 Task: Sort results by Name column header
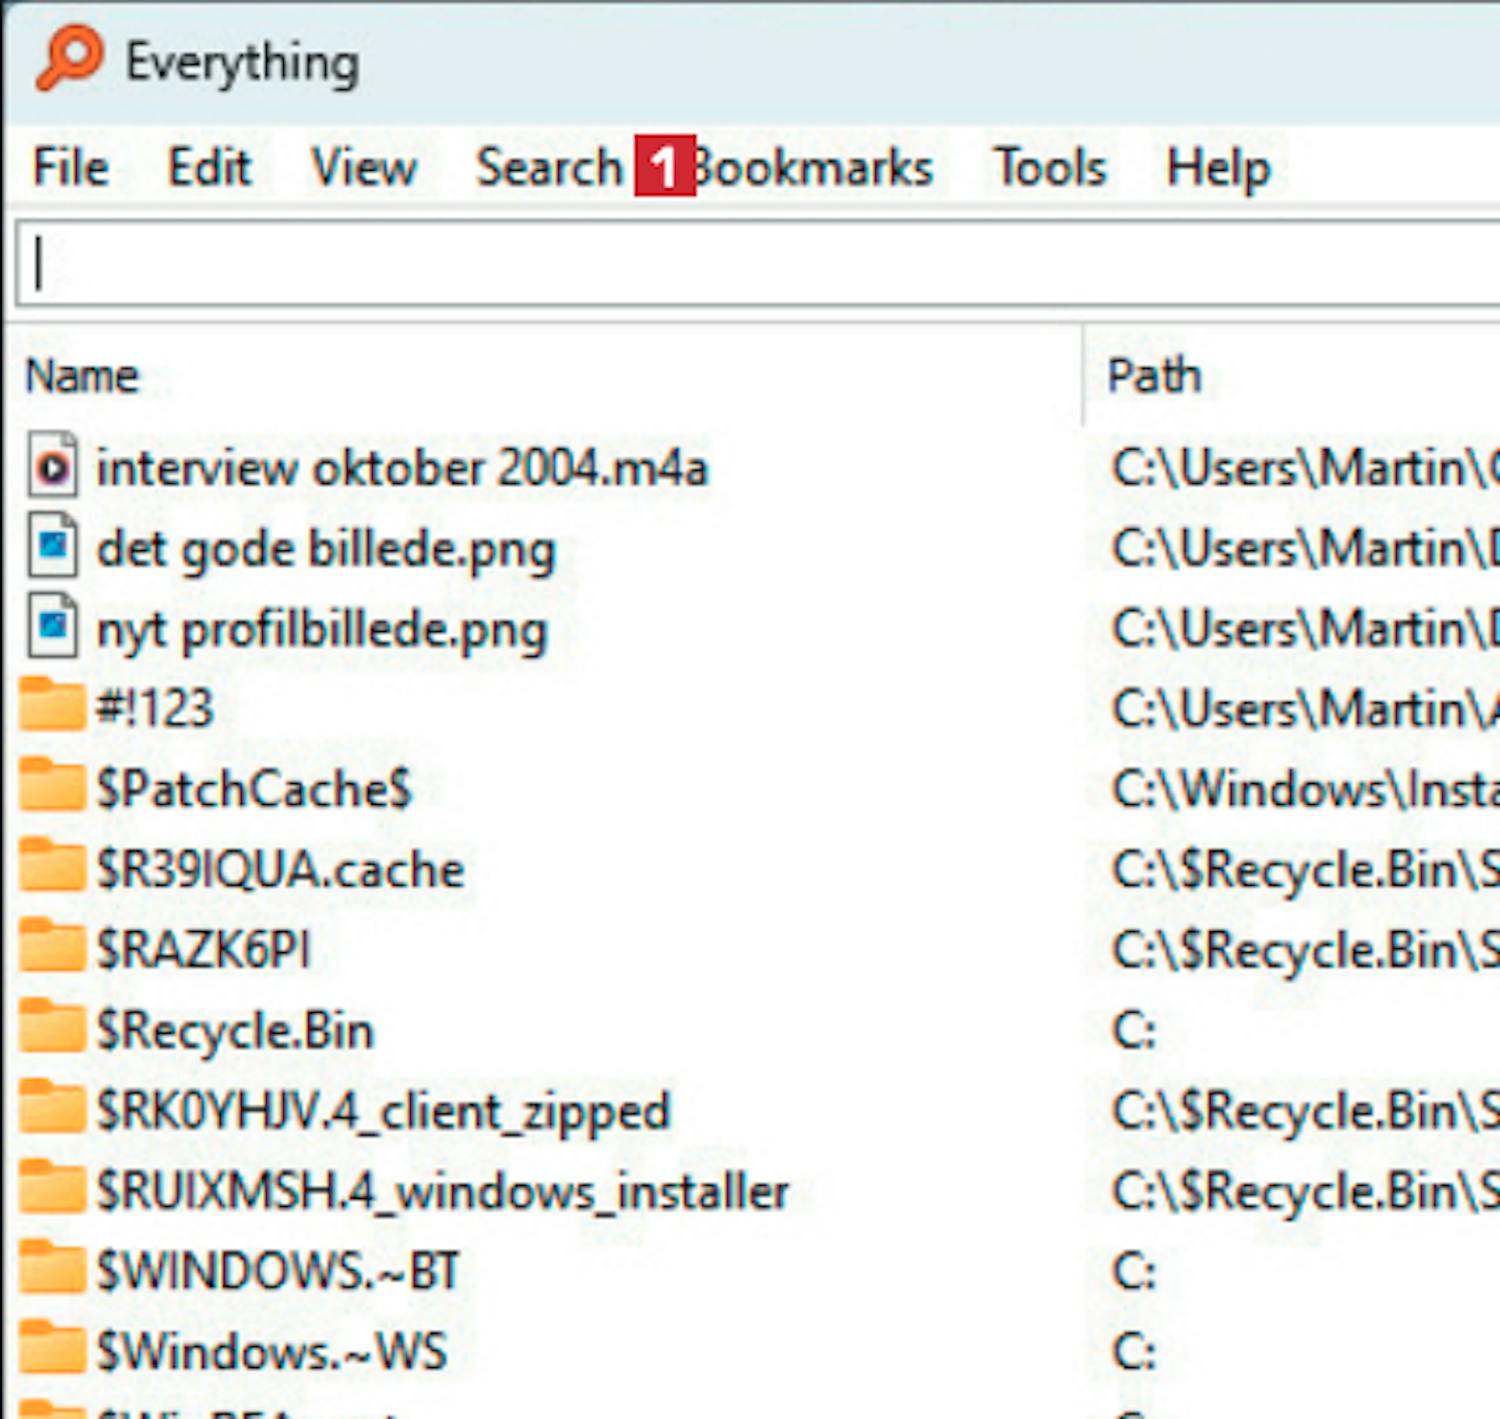point(82,376)
